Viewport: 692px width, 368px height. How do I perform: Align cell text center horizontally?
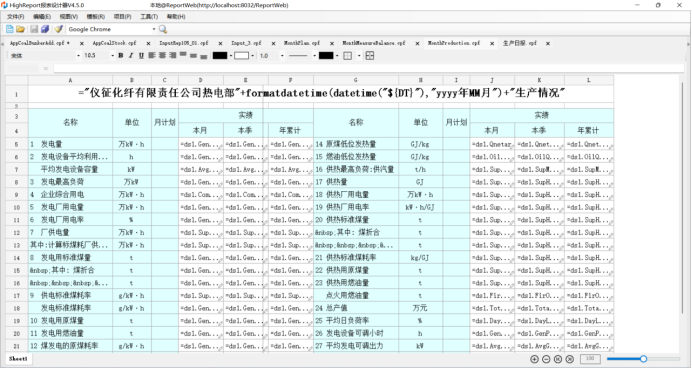[162, 56]
